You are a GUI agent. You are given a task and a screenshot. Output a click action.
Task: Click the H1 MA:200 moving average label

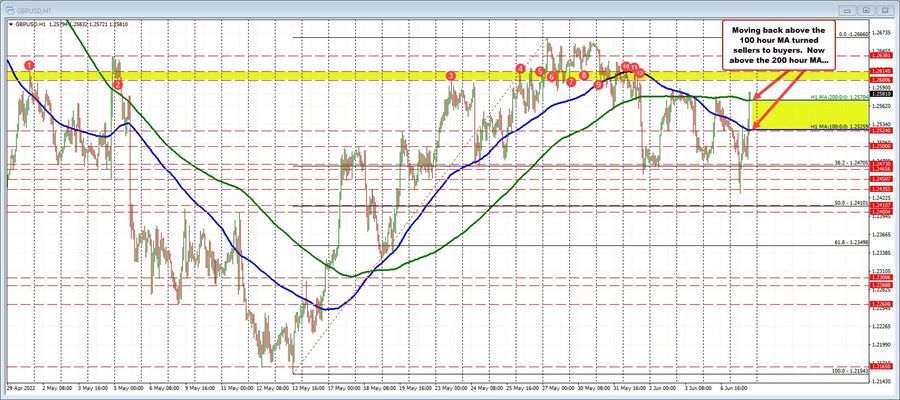(x=840, y=97)
